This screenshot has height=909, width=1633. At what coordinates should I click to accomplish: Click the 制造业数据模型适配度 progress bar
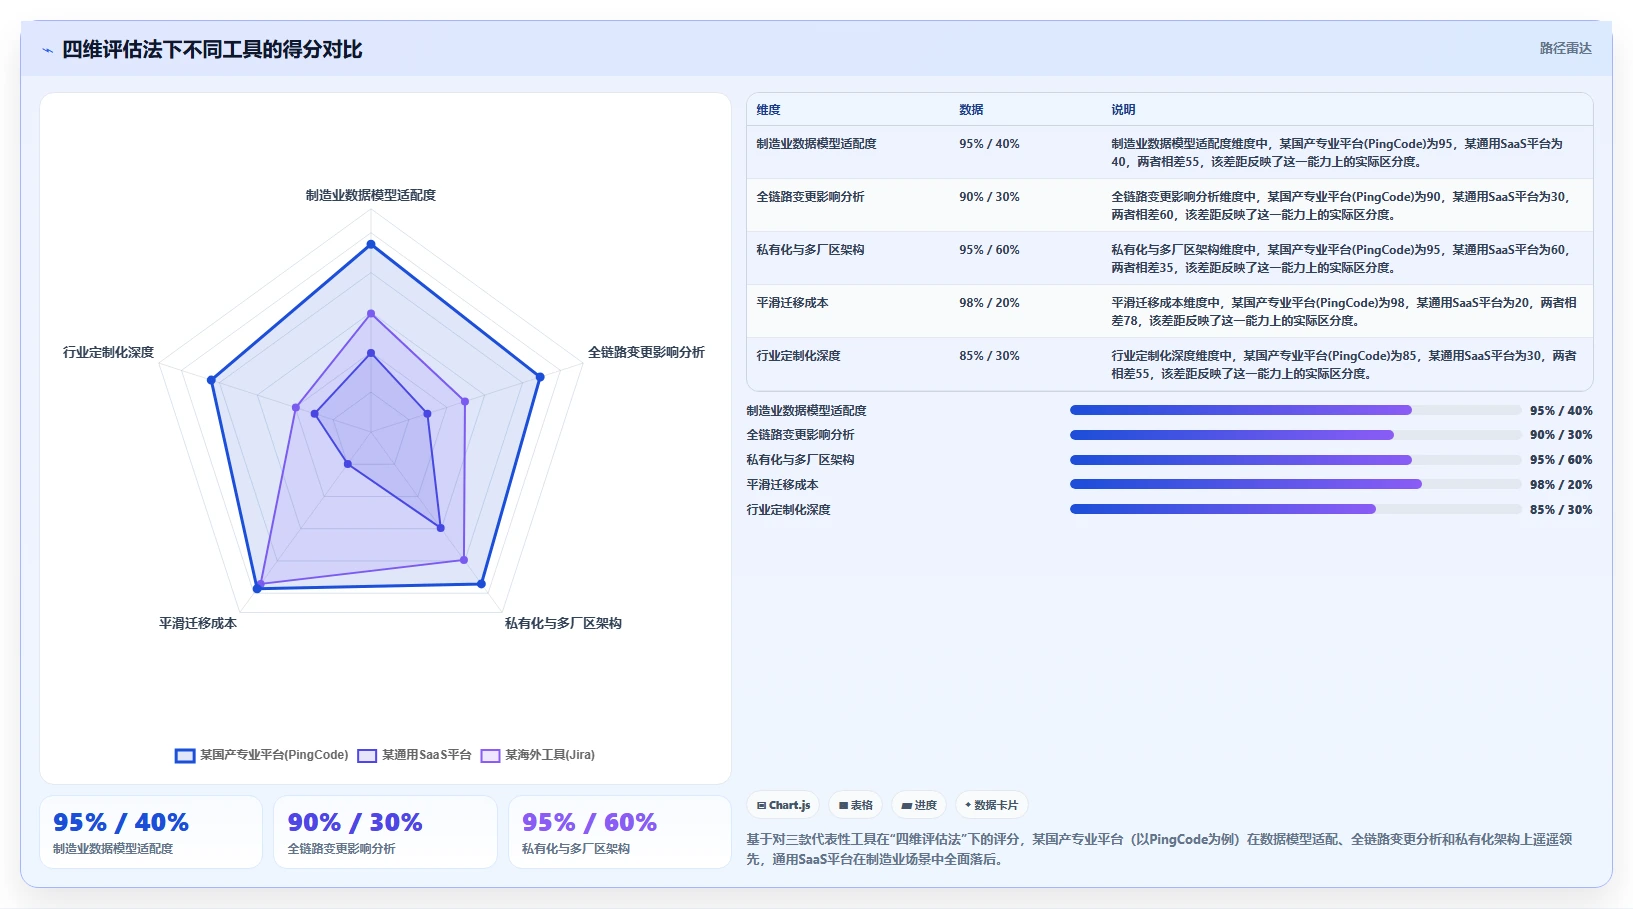click(1295, 410)
